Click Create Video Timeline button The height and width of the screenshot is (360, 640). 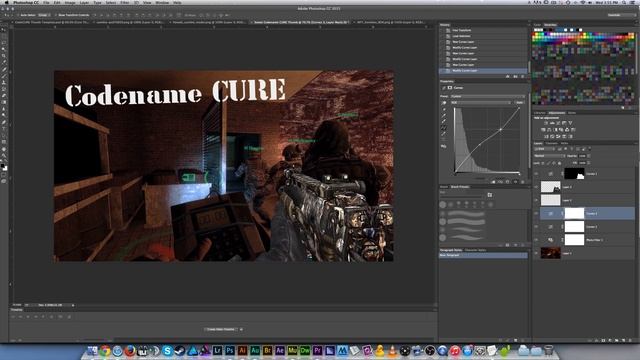[221, 329]
